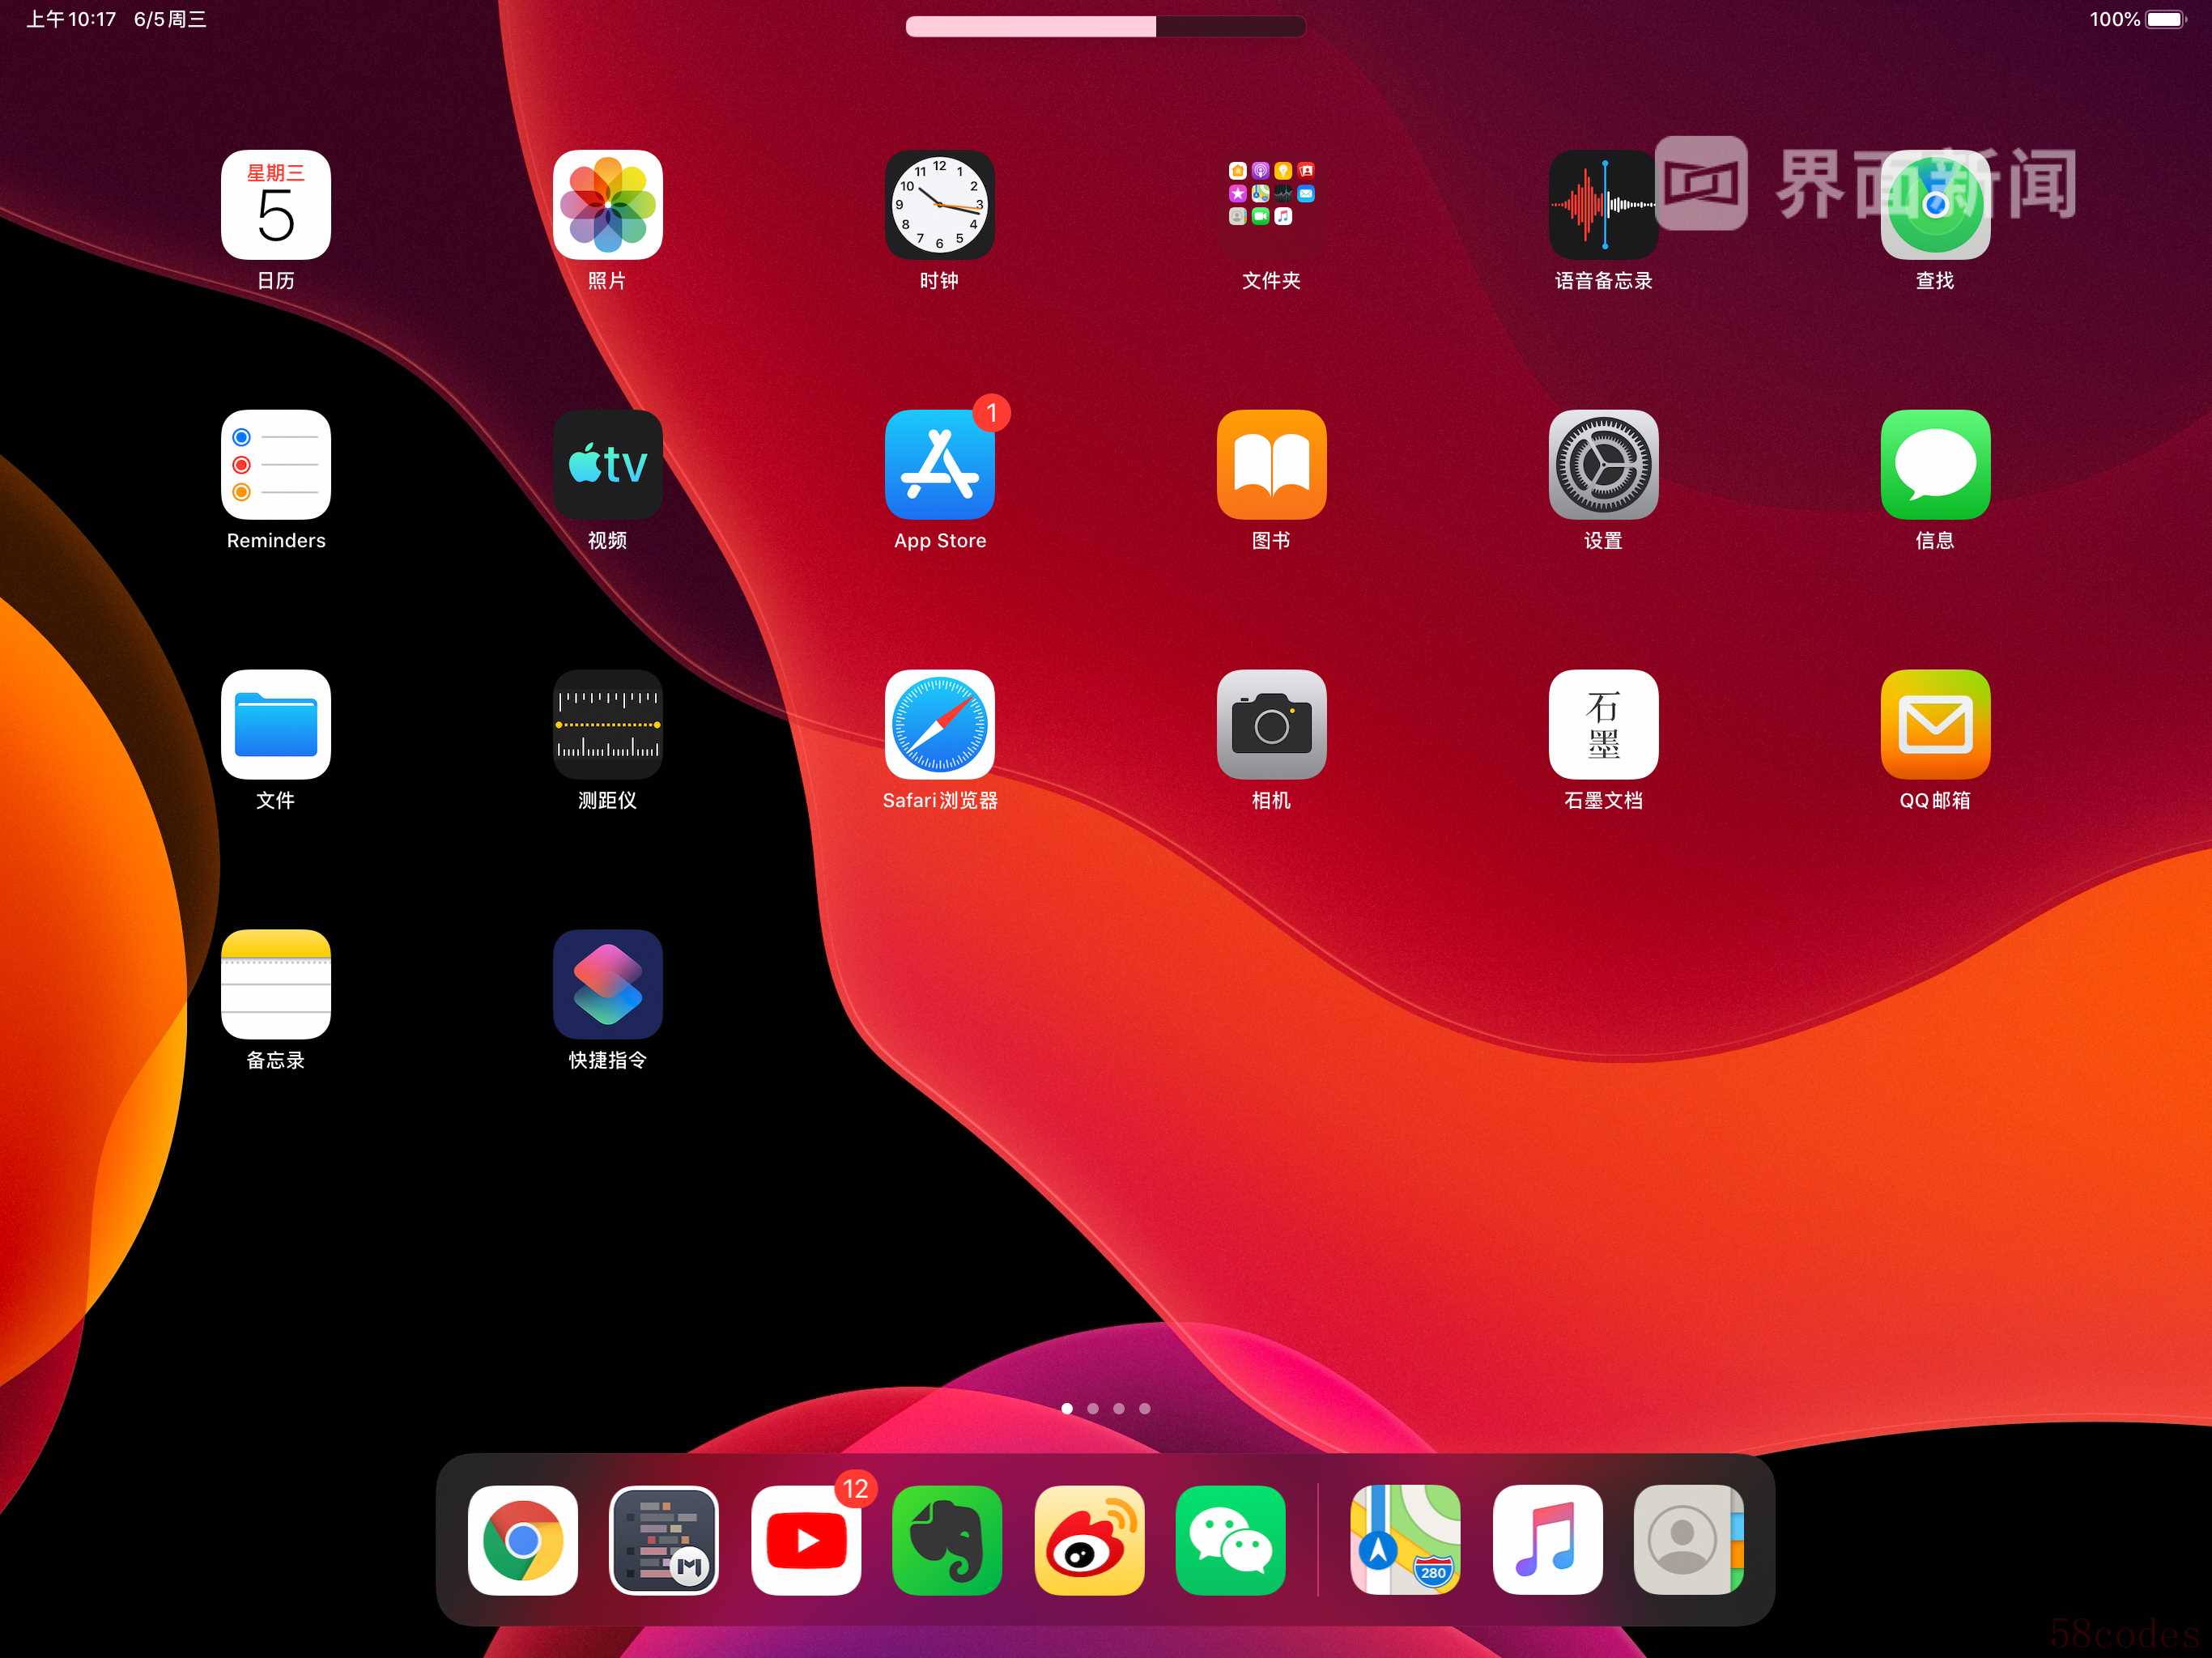Open Contacts from the dock

(1689, 1540)
